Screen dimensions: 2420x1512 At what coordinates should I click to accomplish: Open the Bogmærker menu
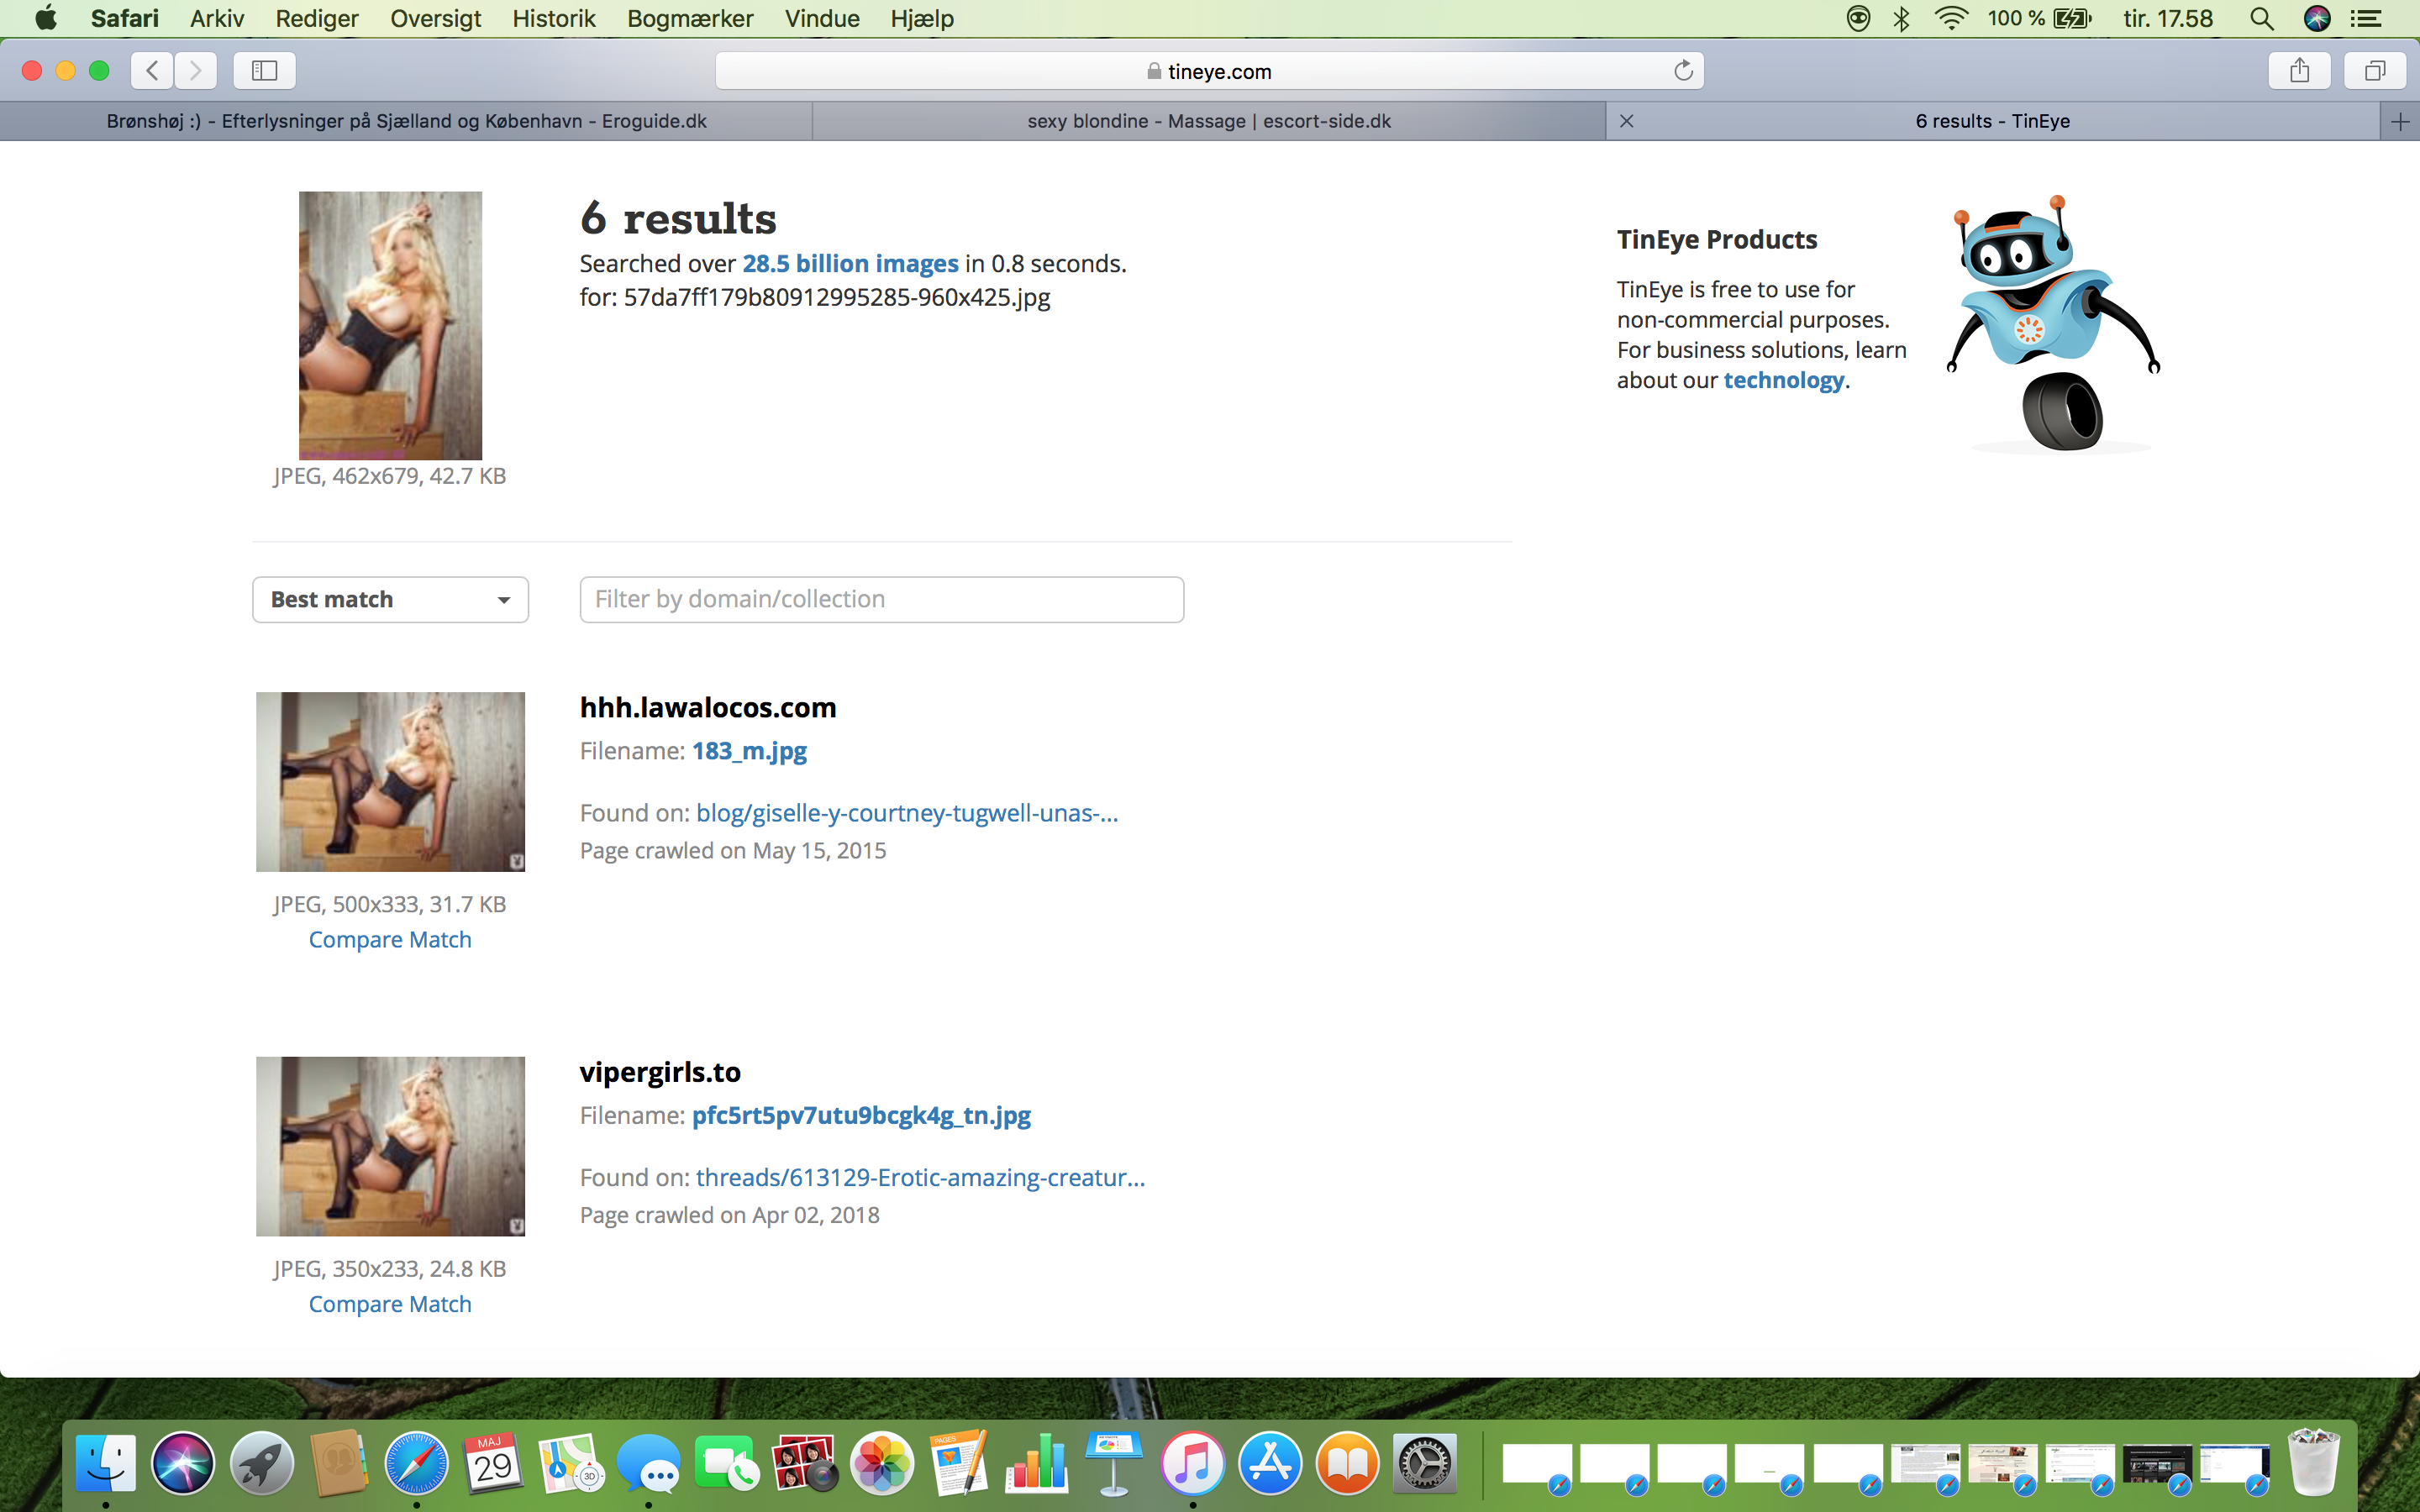pos(690,18)
